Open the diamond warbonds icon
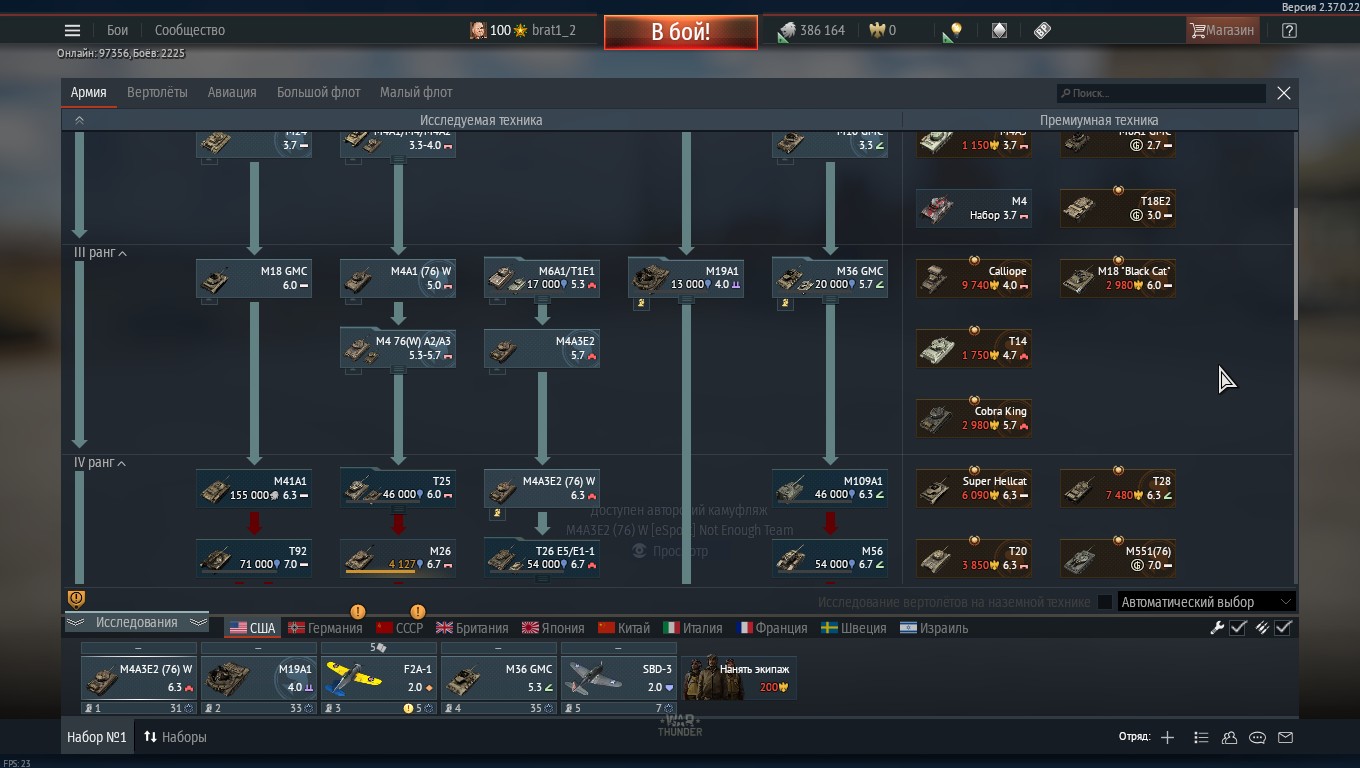The image size is (1360, 768). click(x=999, y=30)
